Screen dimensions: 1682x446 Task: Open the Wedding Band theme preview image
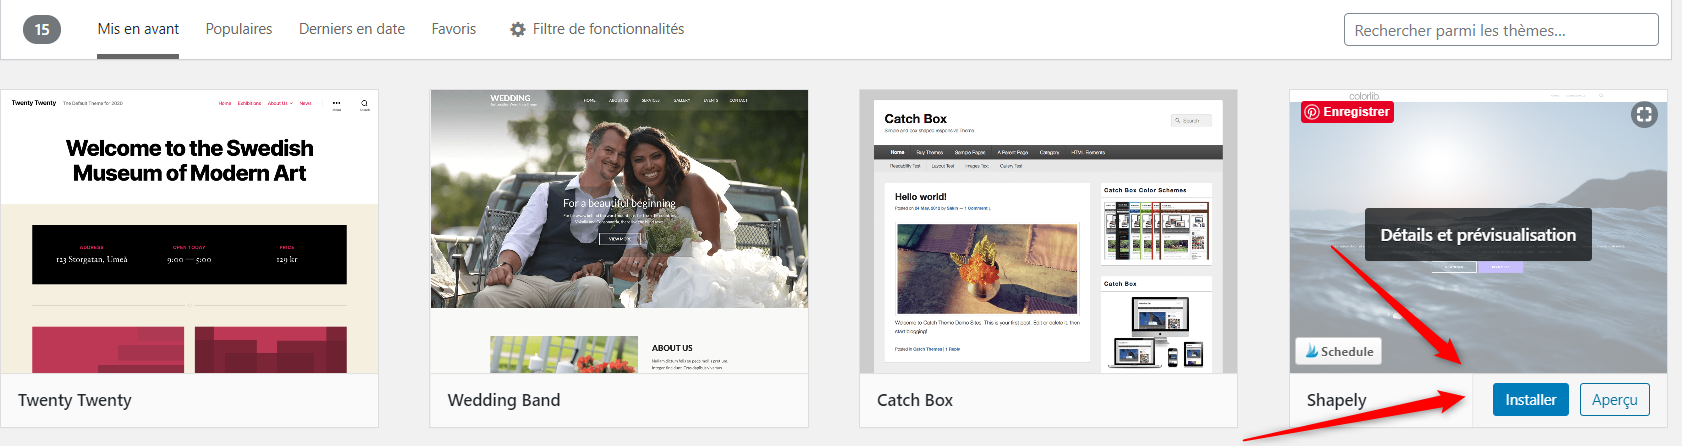pyautogui.click(x=619, y=231)
